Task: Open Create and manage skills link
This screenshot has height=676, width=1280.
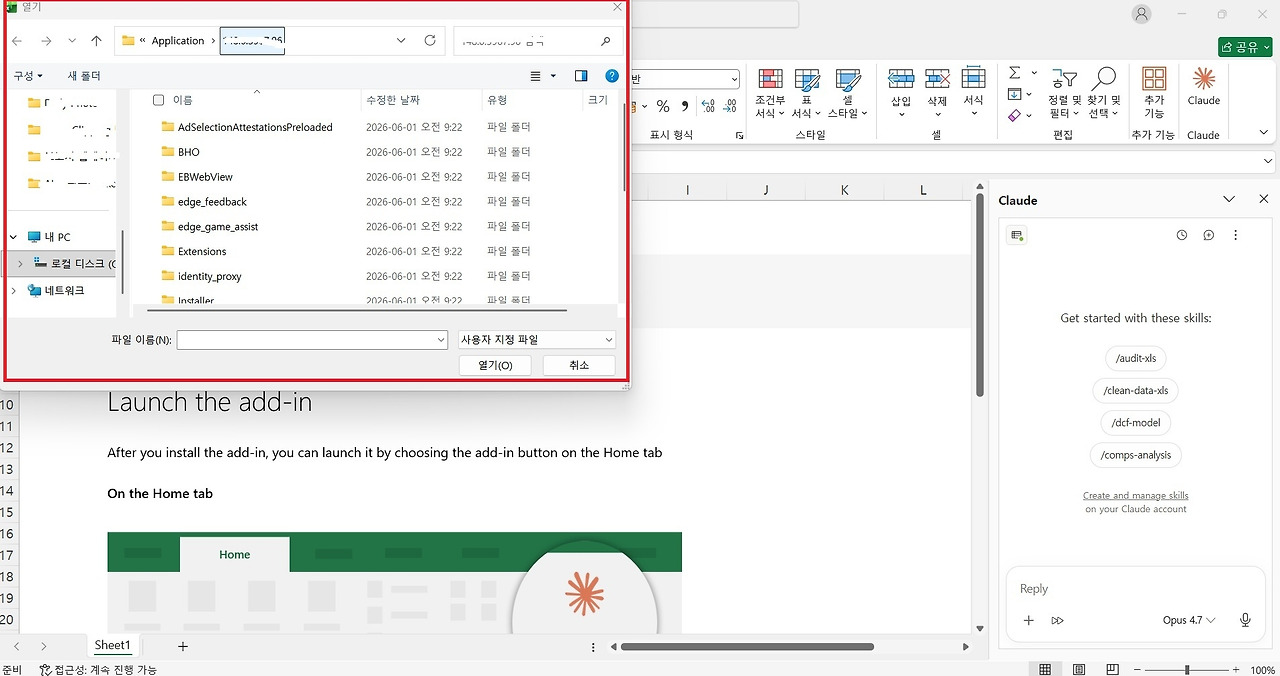Action: coord(1136,496)
